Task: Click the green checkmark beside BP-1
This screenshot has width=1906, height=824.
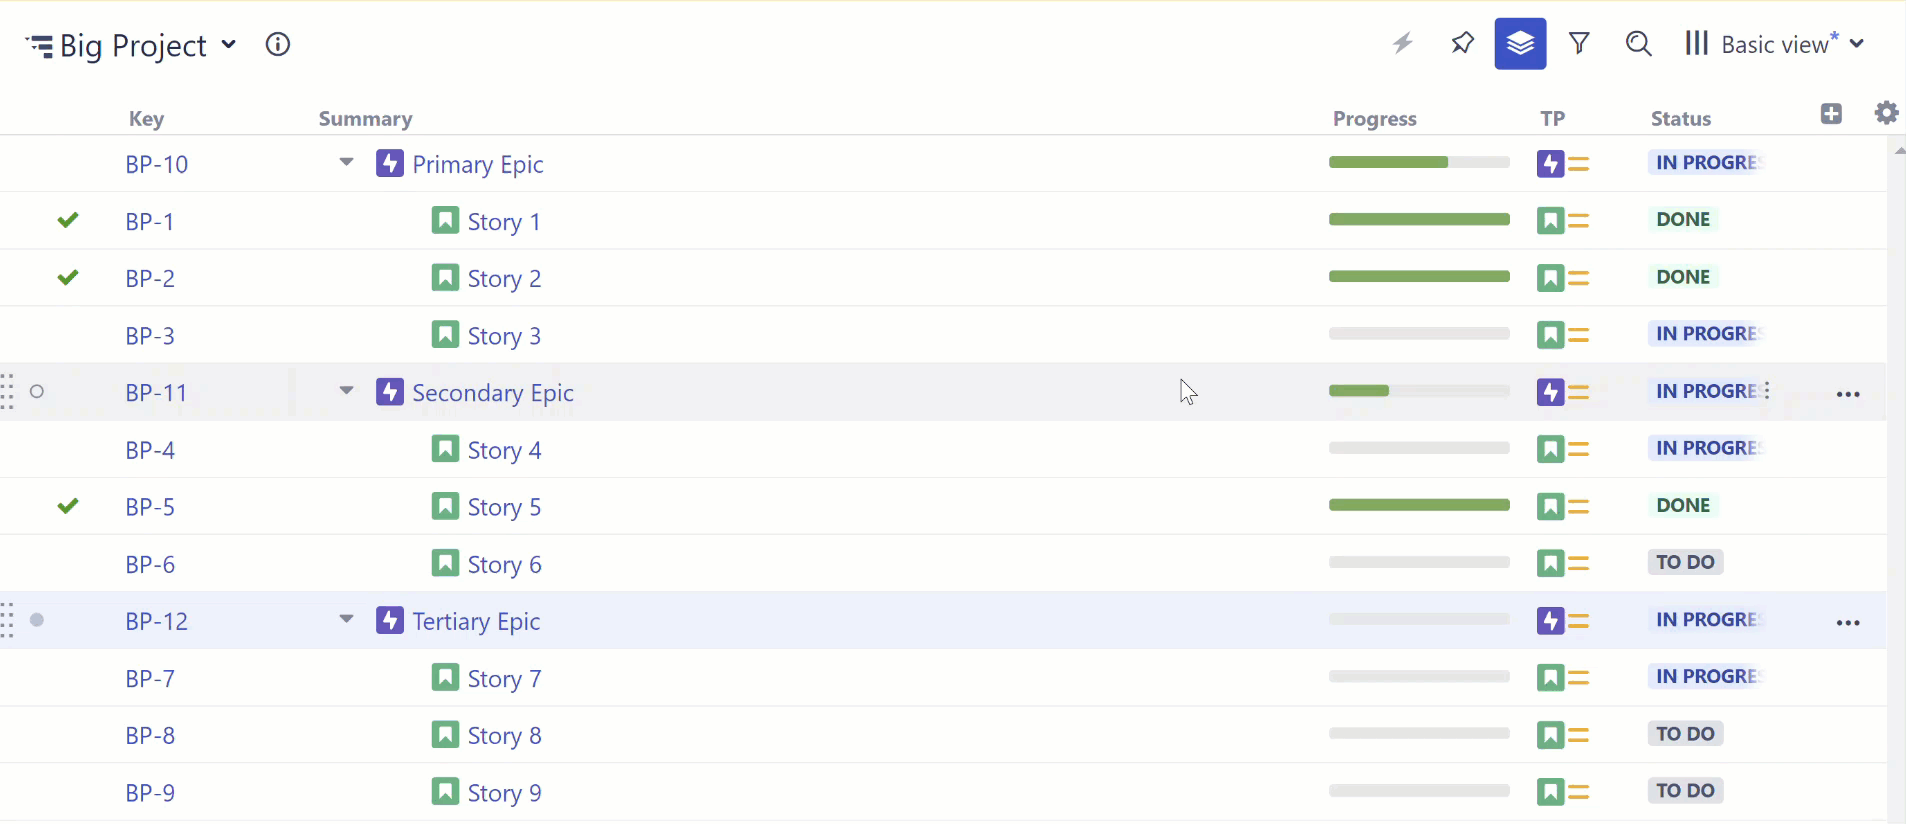Action: (x=68, y=220)
